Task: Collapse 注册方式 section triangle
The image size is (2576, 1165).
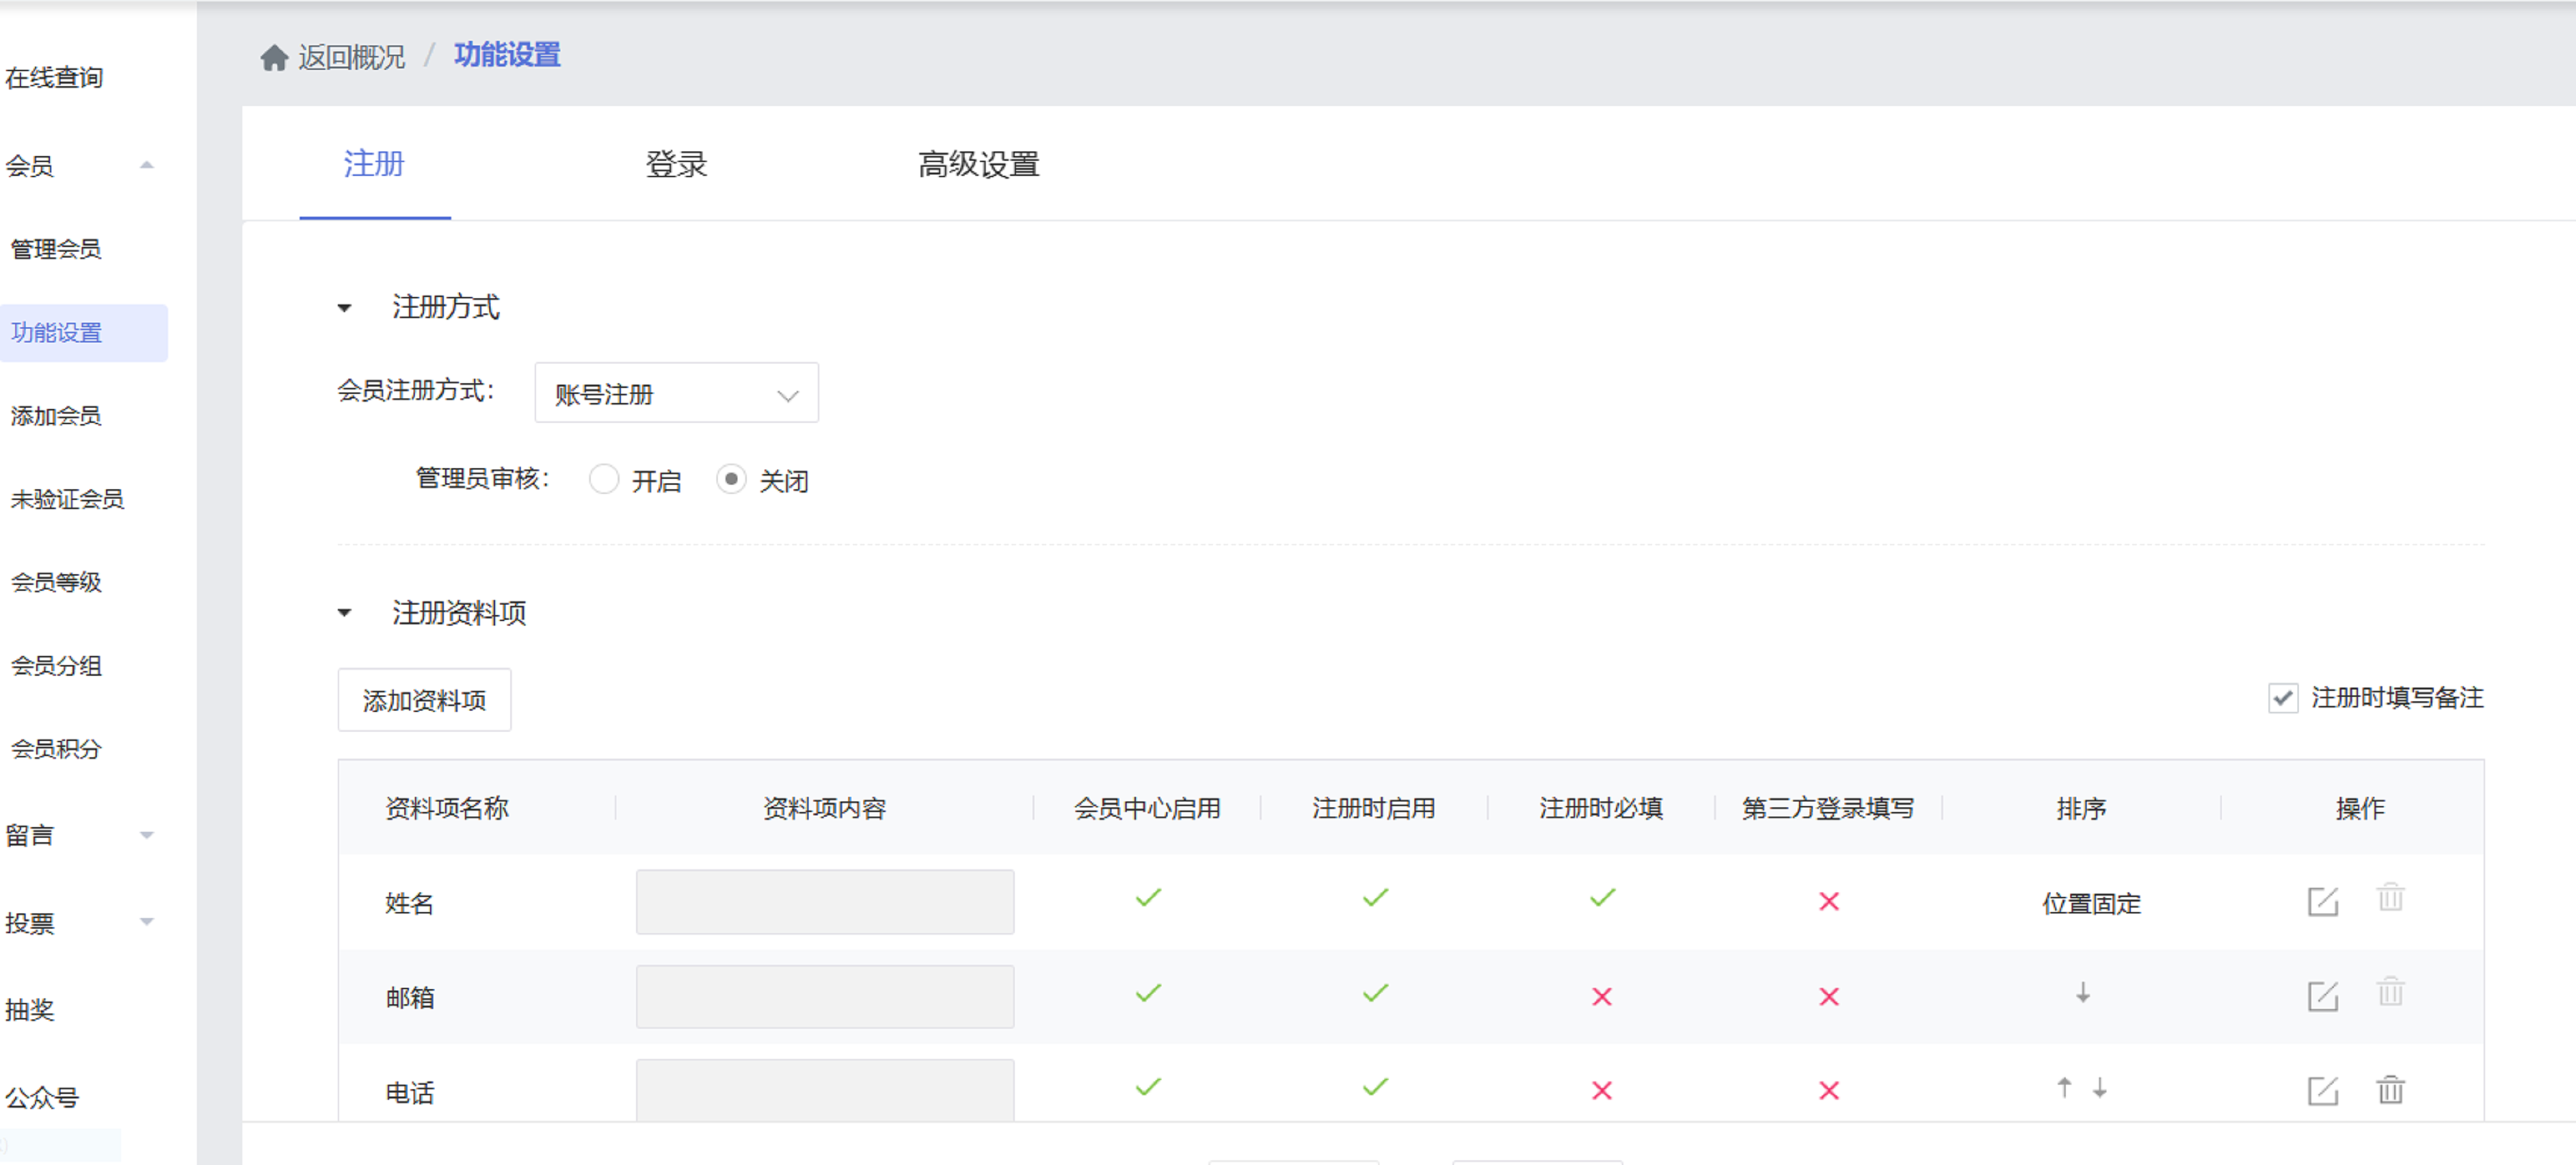Action: point(345,308)
